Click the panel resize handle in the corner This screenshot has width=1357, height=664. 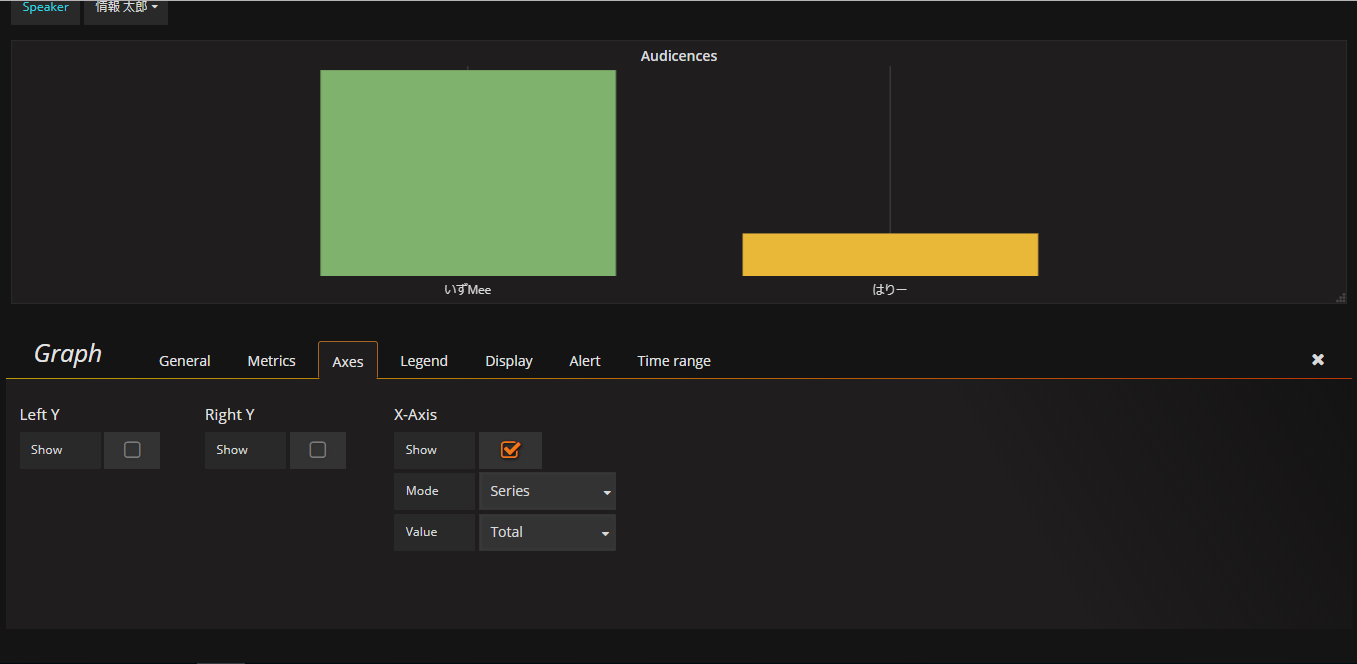pos(1341,297)
